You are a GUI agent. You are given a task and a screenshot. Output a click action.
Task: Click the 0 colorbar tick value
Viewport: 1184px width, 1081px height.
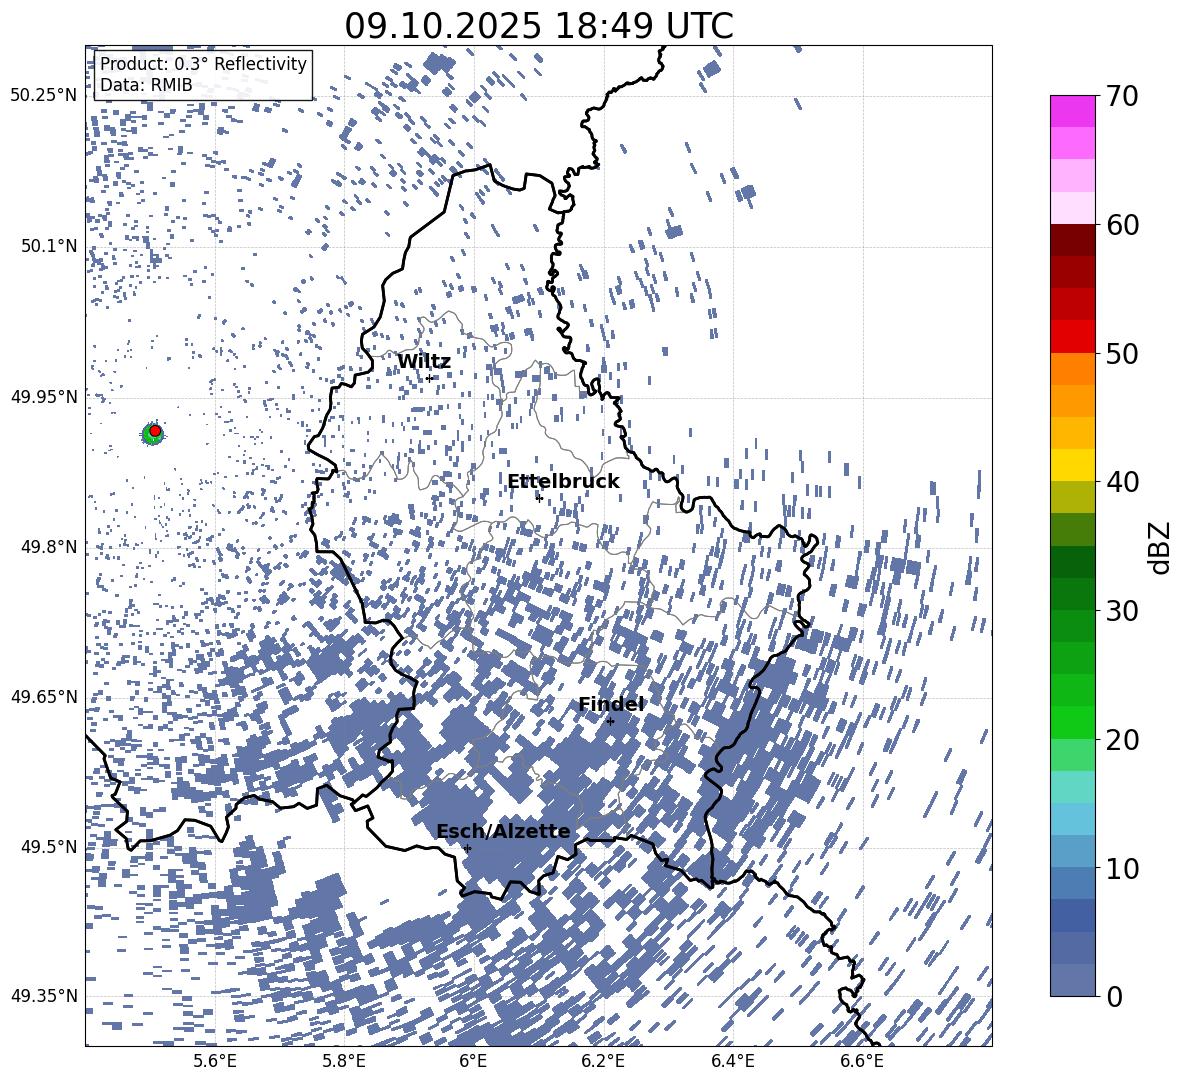(1114, 996)
